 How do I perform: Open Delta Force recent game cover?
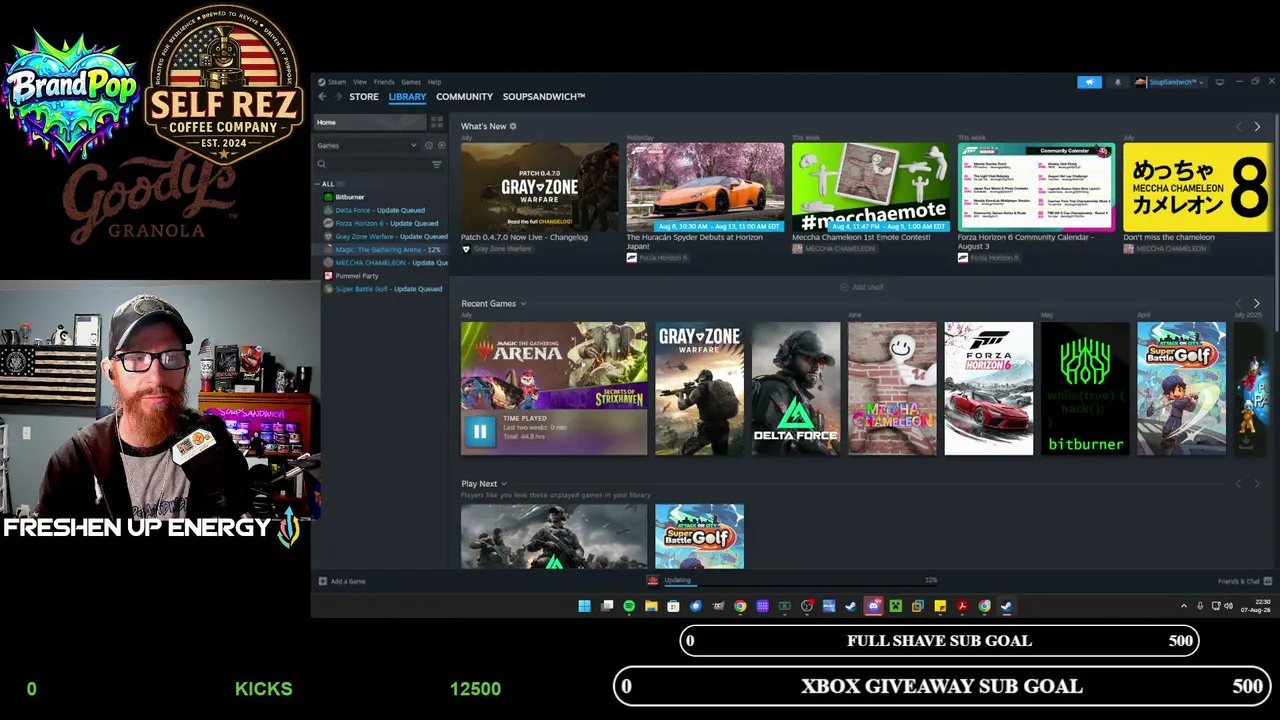point(796,389)
